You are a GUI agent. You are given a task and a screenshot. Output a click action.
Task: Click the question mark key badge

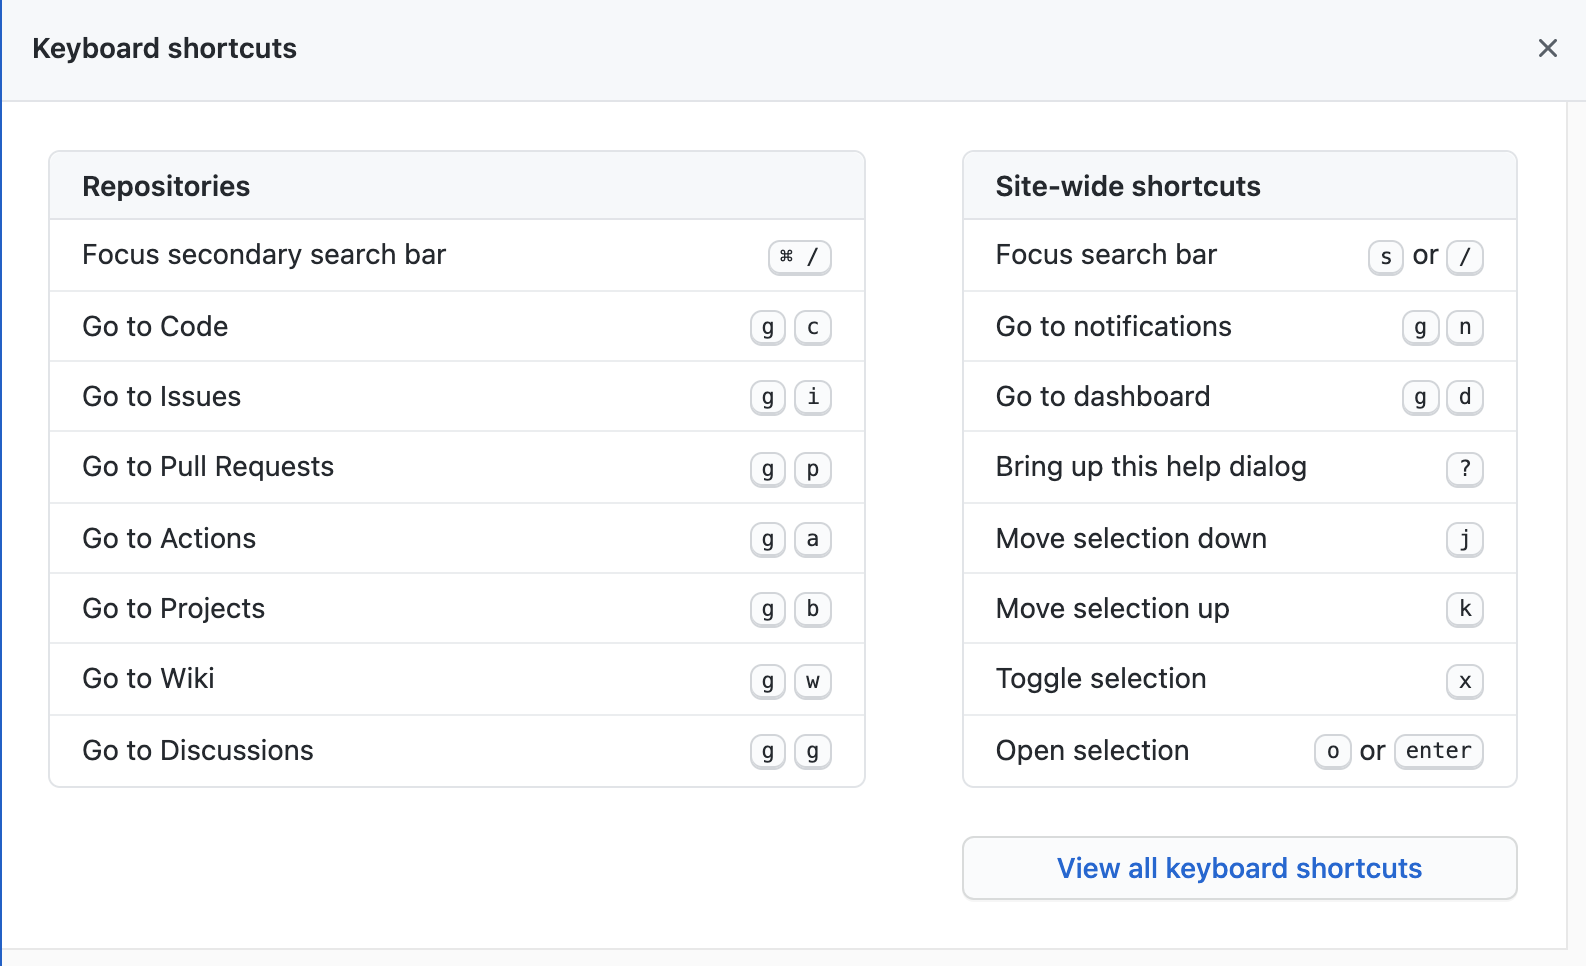pyautogui.click(x=1465, y=469)
